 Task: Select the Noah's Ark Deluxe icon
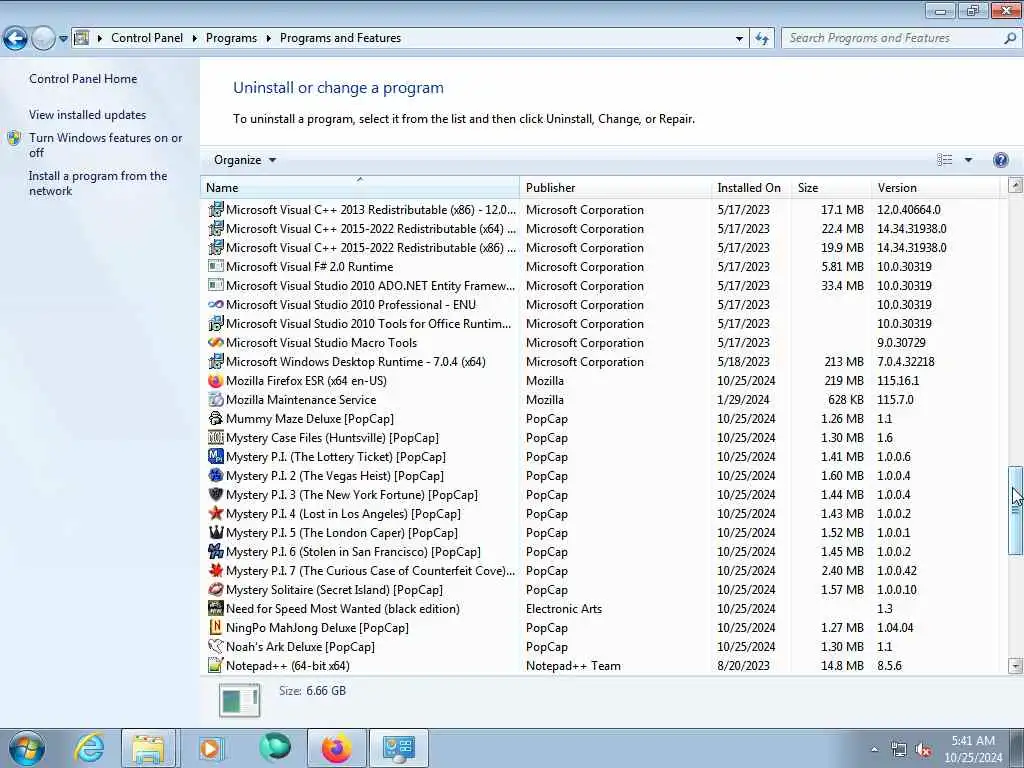click(216, 646)
